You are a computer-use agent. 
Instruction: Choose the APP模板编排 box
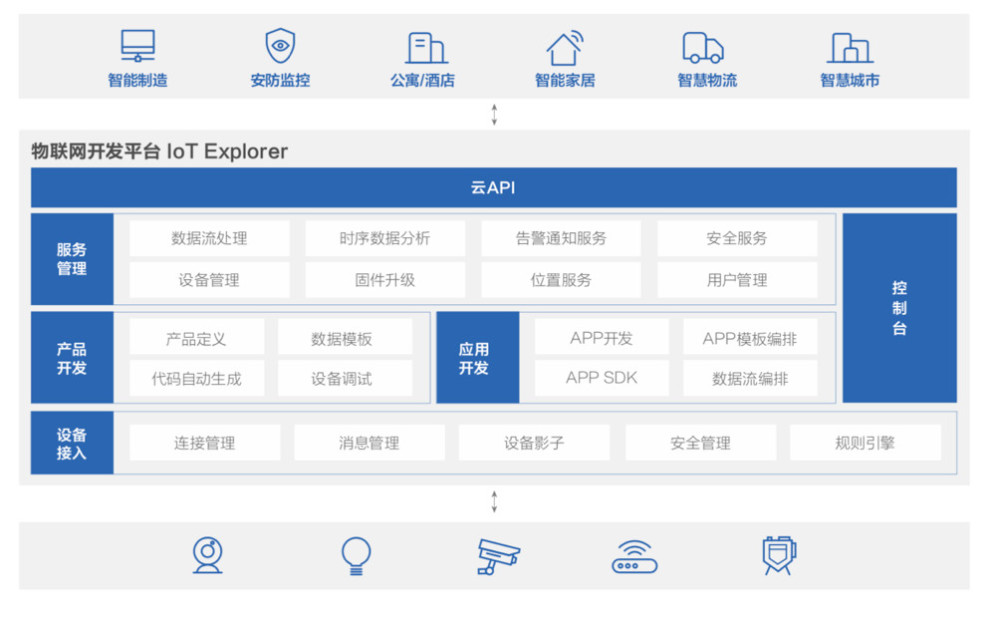point(750,337)
